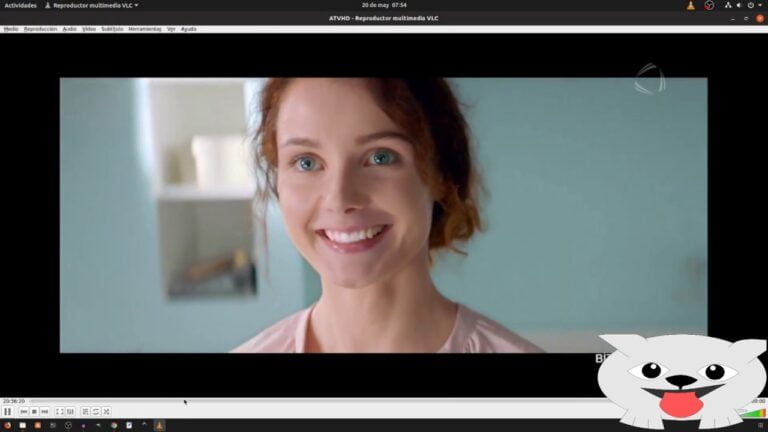Click Actividades in the top bar

20,5
